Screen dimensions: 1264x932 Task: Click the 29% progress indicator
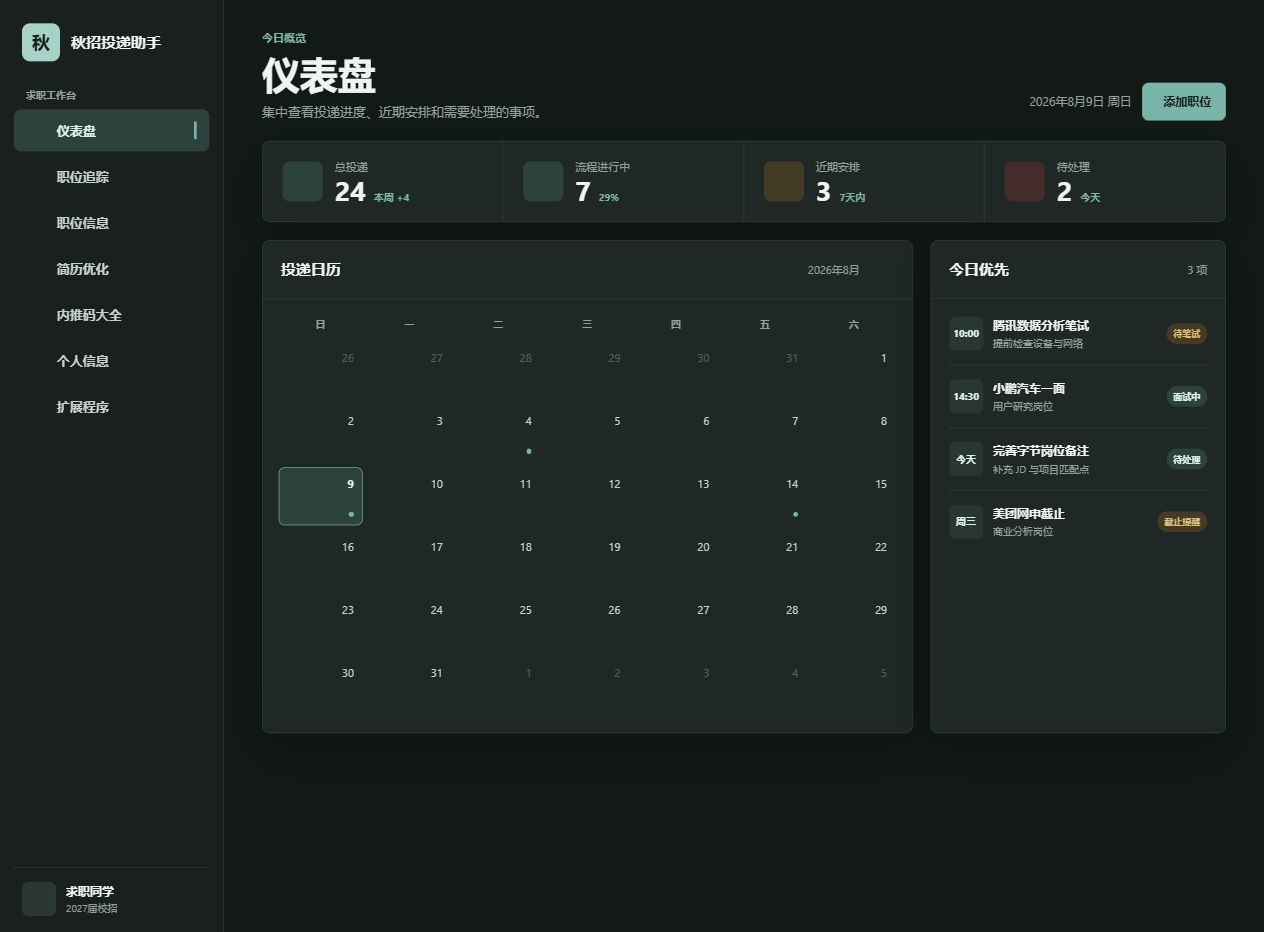[x=608, y=198]
